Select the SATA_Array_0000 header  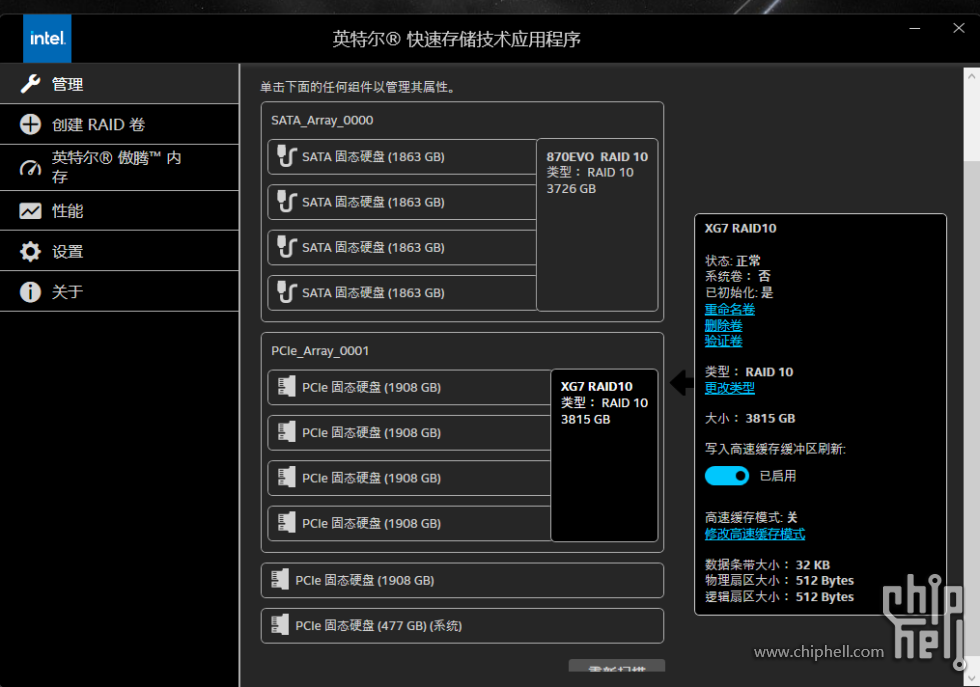[x=322, y=120]
